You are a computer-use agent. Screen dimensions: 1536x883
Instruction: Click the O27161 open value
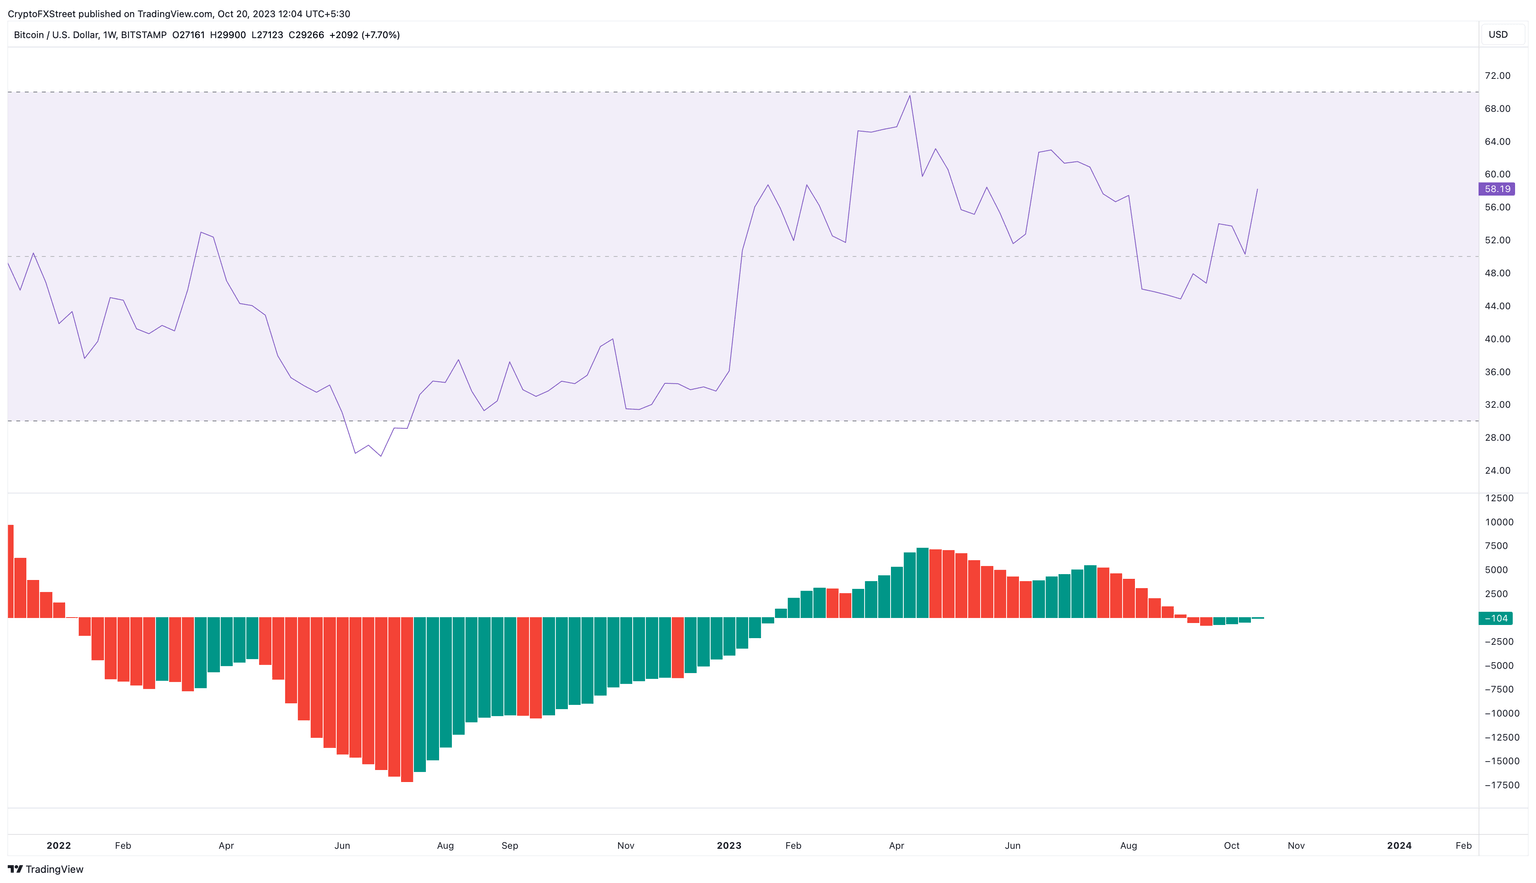pos(189,34)
